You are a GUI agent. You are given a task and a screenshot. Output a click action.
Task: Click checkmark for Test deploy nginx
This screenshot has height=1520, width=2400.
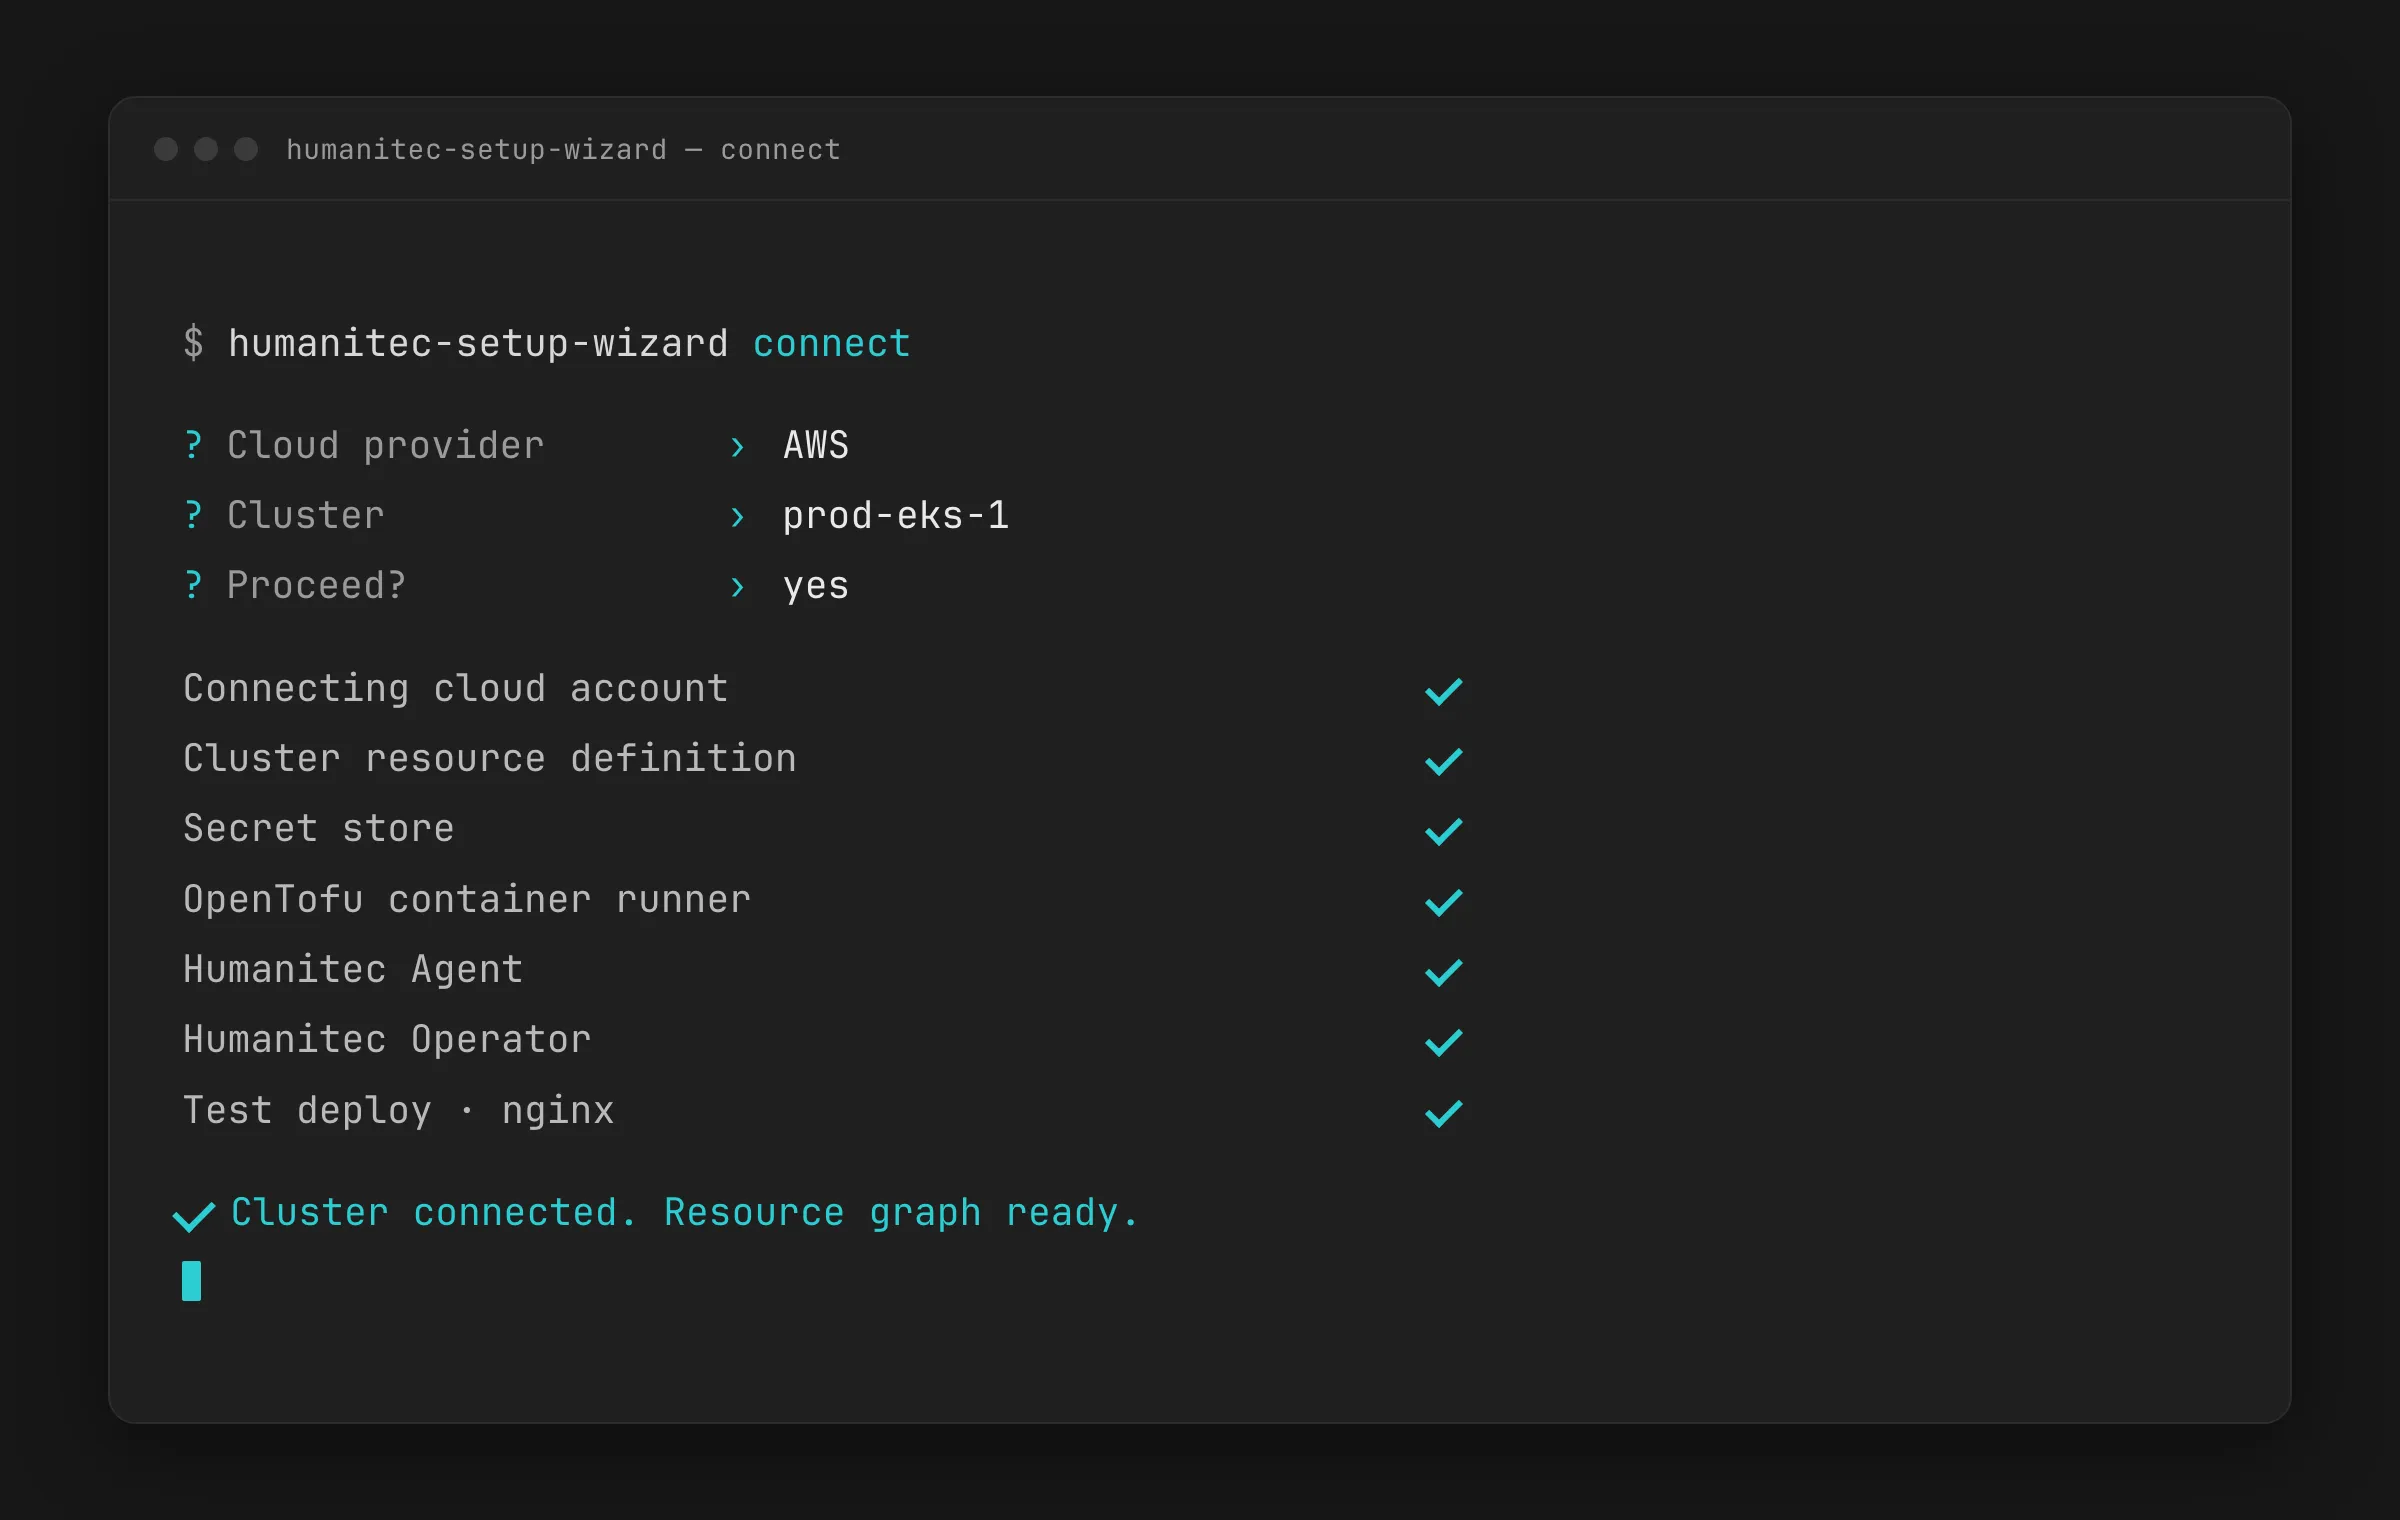(x=1444, y=1113)
